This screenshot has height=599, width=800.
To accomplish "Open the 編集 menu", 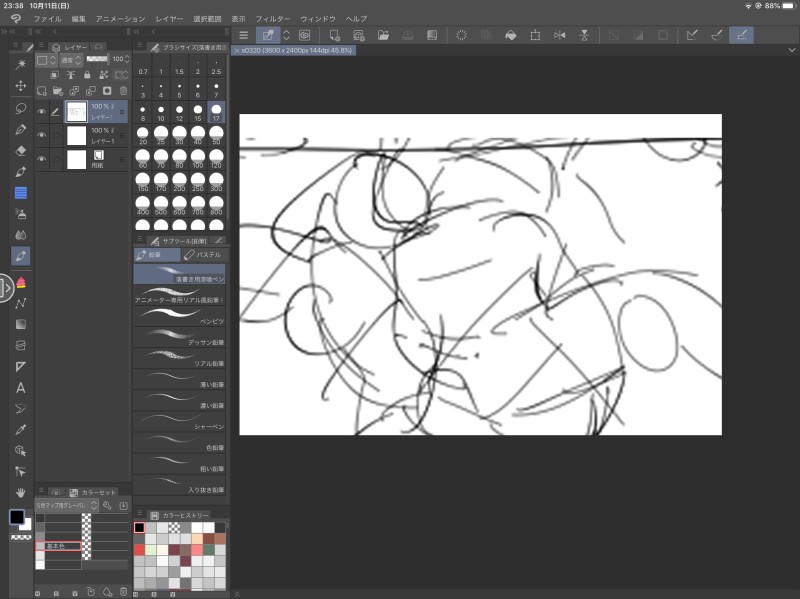I will [x=78, y=19].
